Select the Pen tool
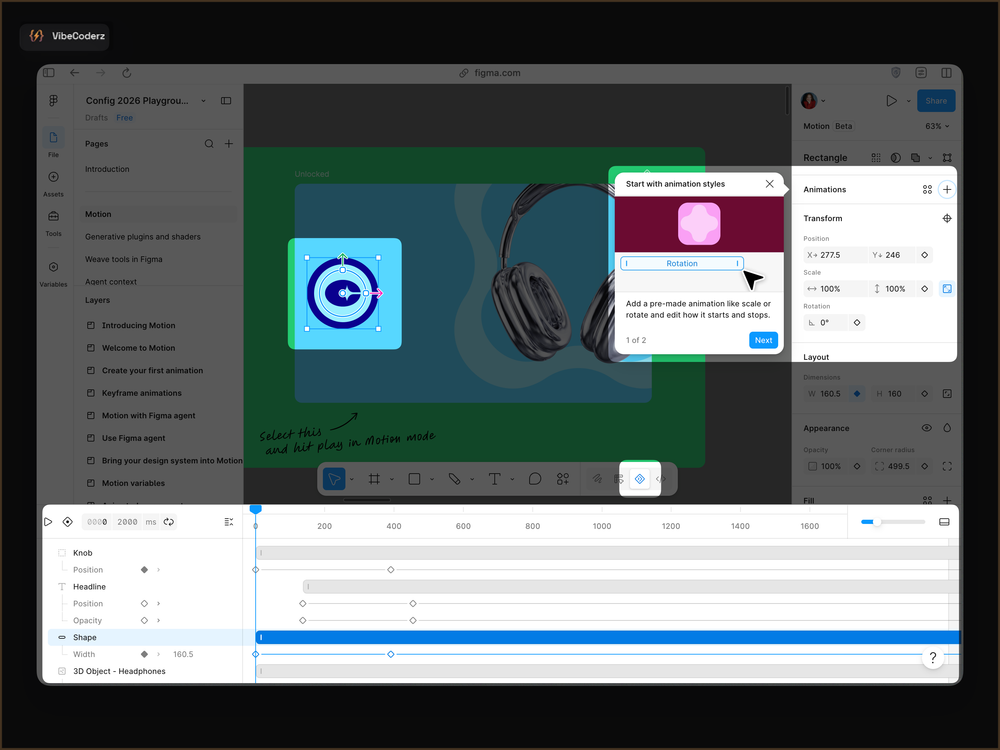The width and height of the screenshot is (1000, 750). 454,479
